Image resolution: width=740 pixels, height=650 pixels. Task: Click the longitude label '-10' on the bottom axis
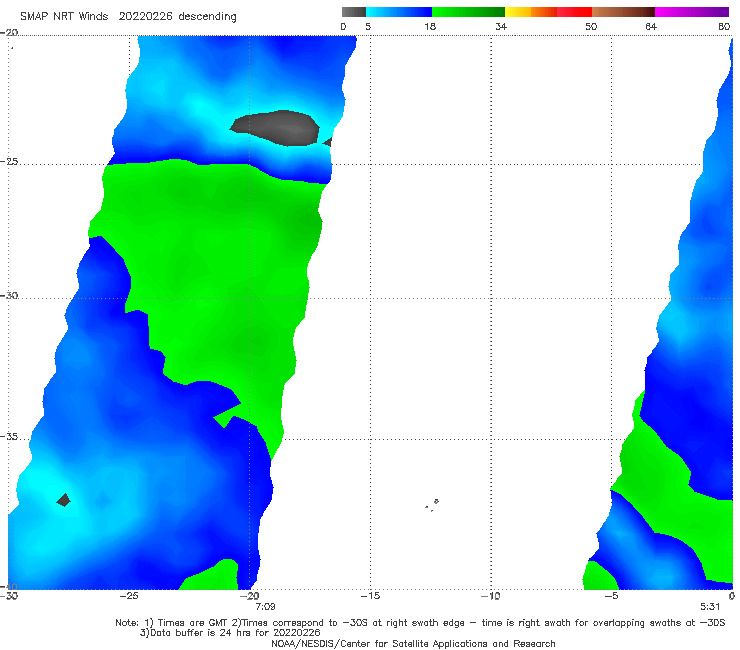(x=491, y=596)
